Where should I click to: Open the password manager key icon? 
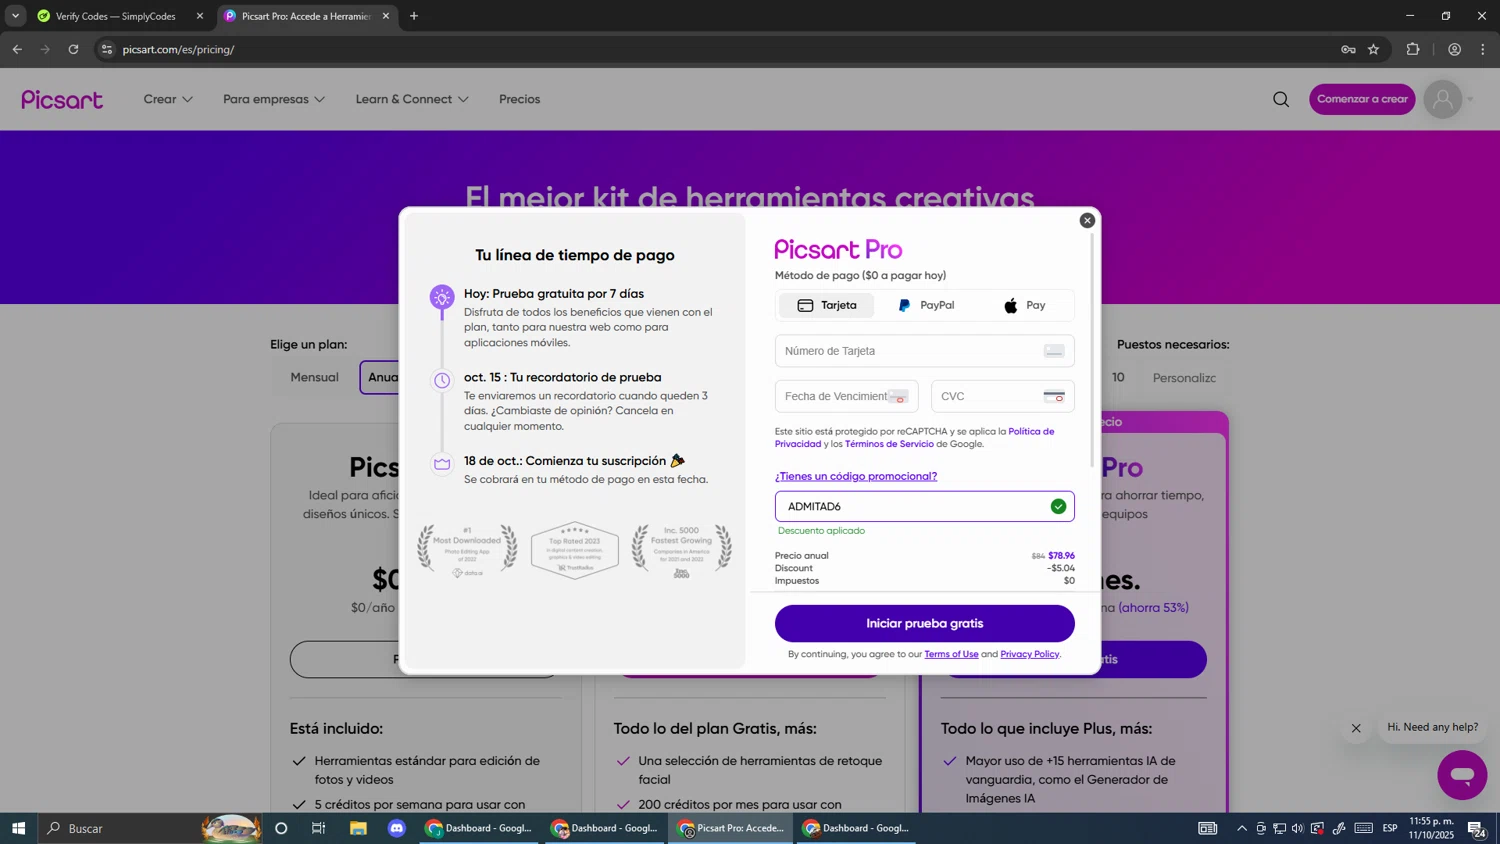[x=1348, y=49]
